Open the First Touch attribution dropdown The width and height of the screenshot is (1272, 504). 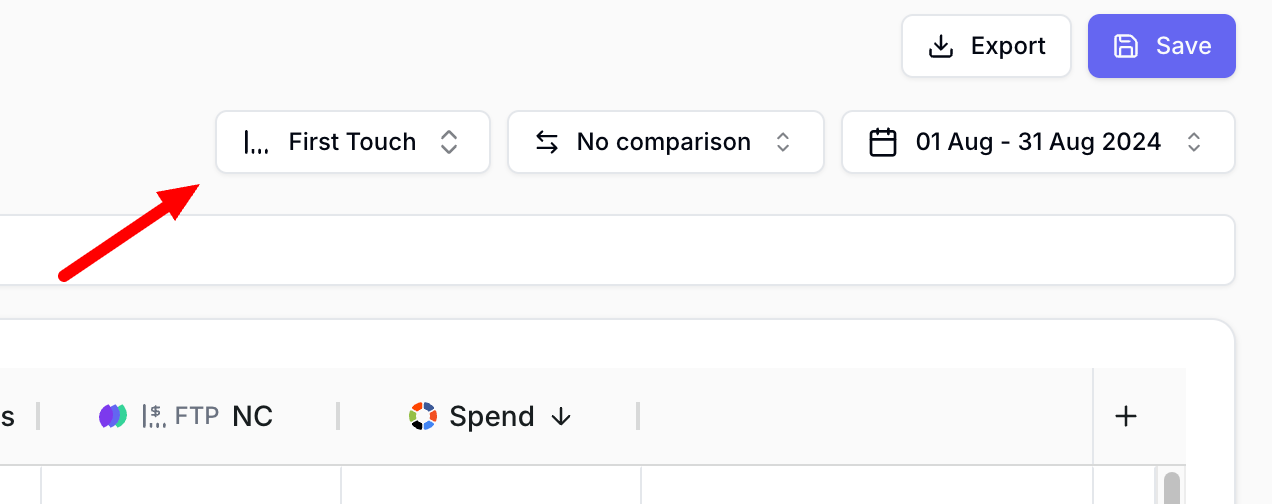click(353, 142)
